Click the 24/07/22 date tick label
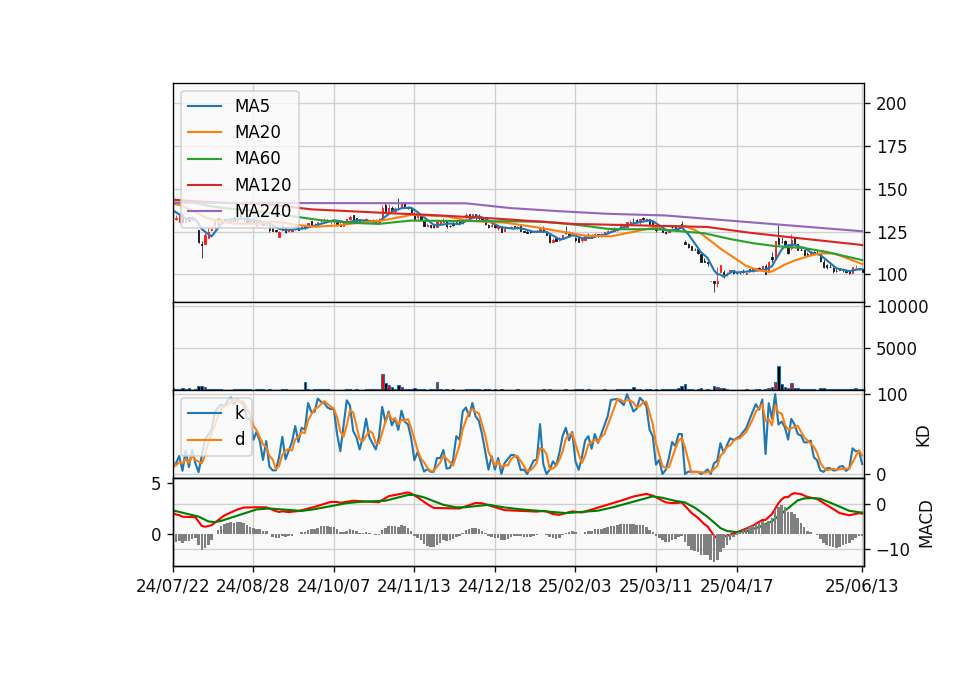960x690 pixels. (173, 586)
